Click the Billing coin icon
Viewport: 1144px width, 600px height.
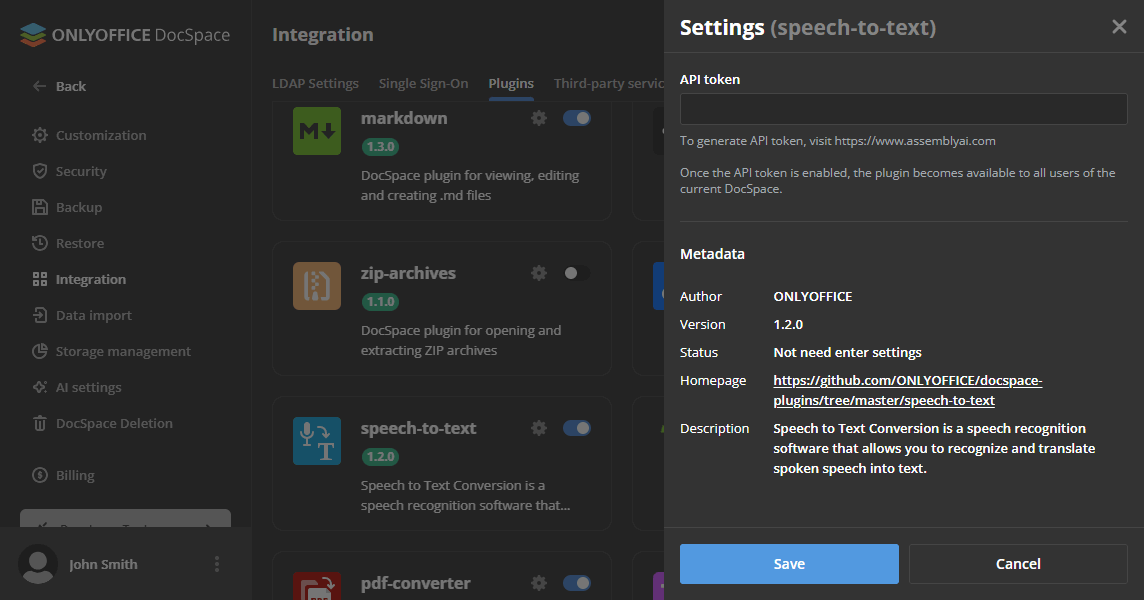(39, 475)
